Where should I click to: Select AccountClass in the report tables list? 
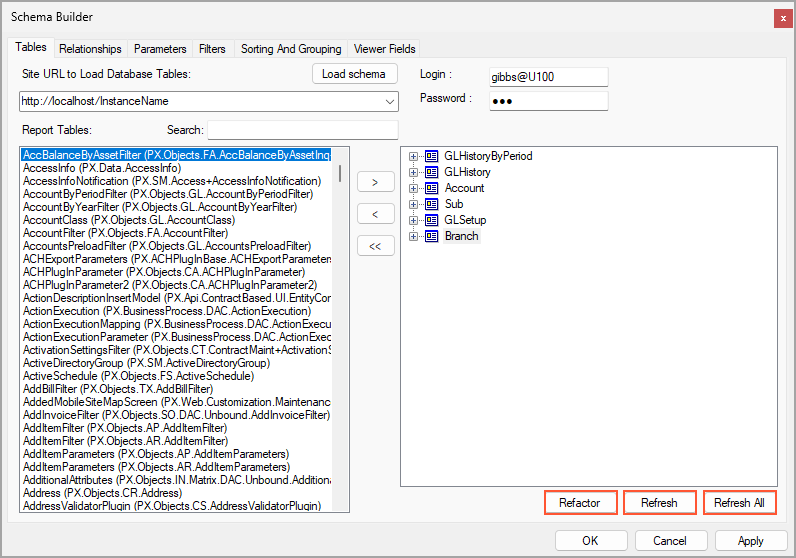(129, 220)
